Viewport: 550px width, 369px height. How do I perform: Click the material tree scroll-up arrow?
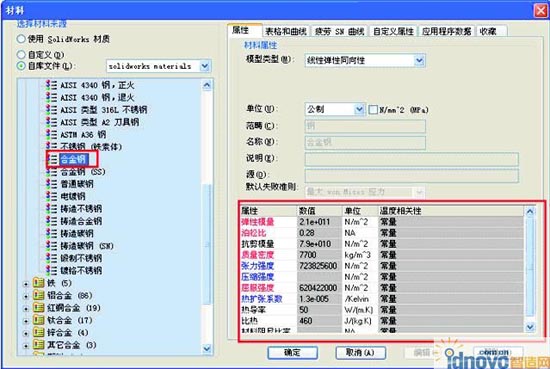click(207, 85)
